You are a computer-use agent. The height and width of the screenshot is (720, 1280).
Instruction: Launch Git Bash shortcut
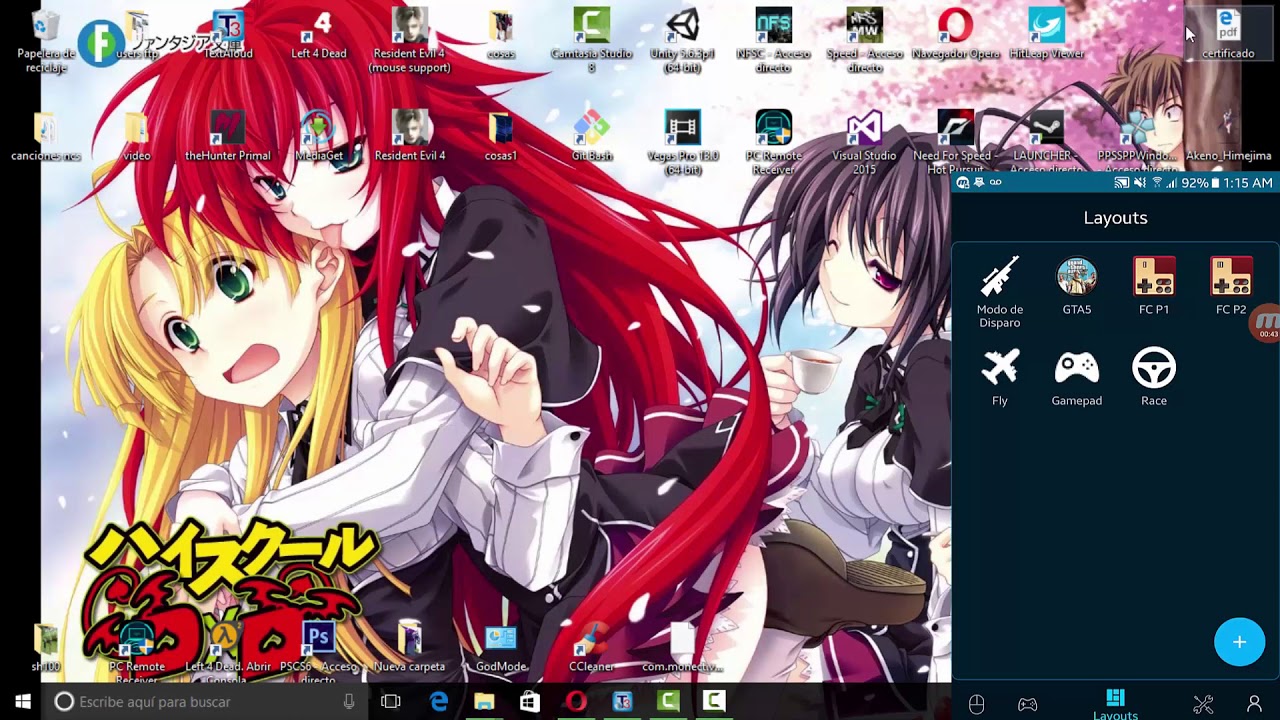[592, 138]
